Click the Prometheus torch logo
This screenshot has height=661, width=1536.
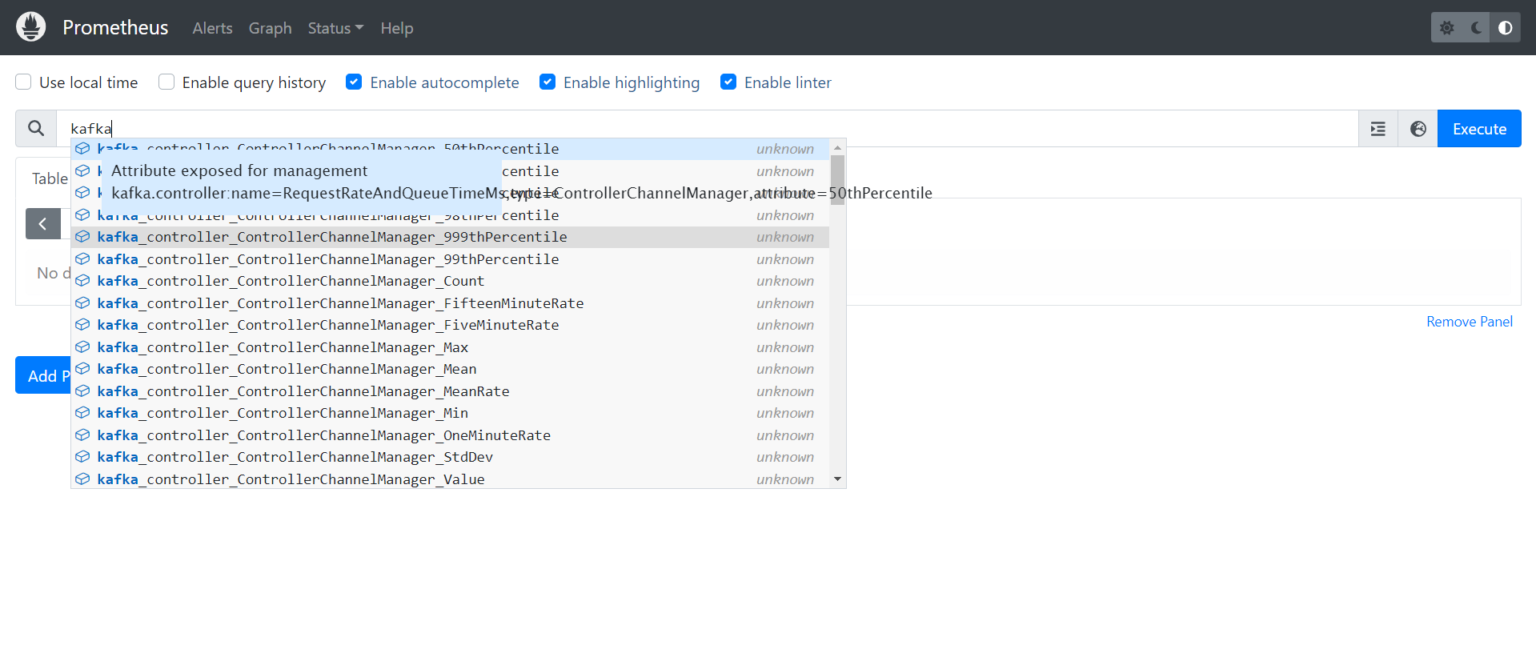tap(30, 27)
